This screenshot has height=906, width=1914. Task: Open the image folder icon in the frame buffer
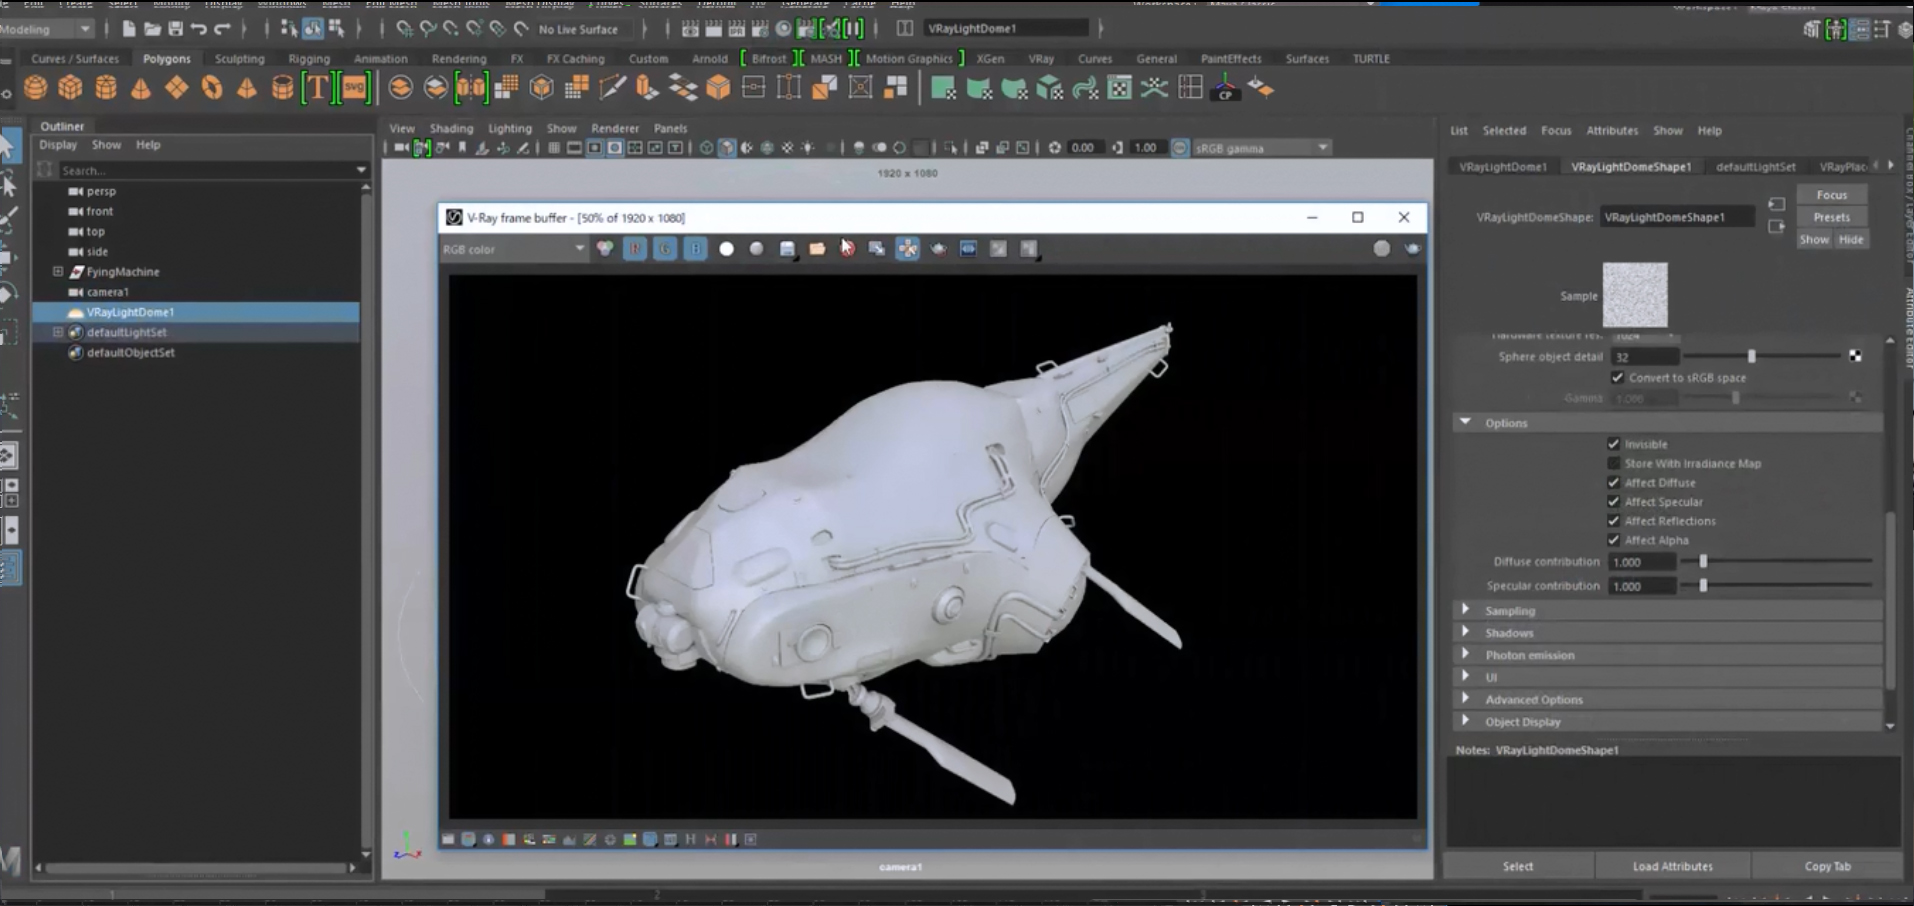pos(818,249)
